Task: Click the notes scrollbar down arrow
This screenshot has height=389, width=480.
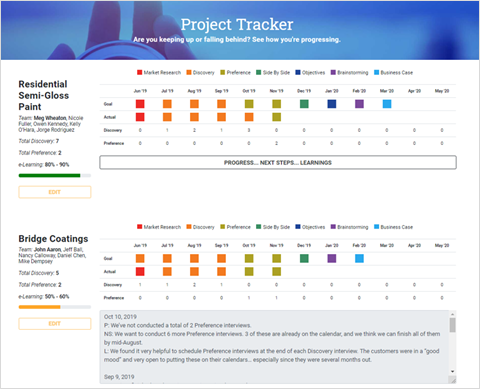Action: point(452,371)
